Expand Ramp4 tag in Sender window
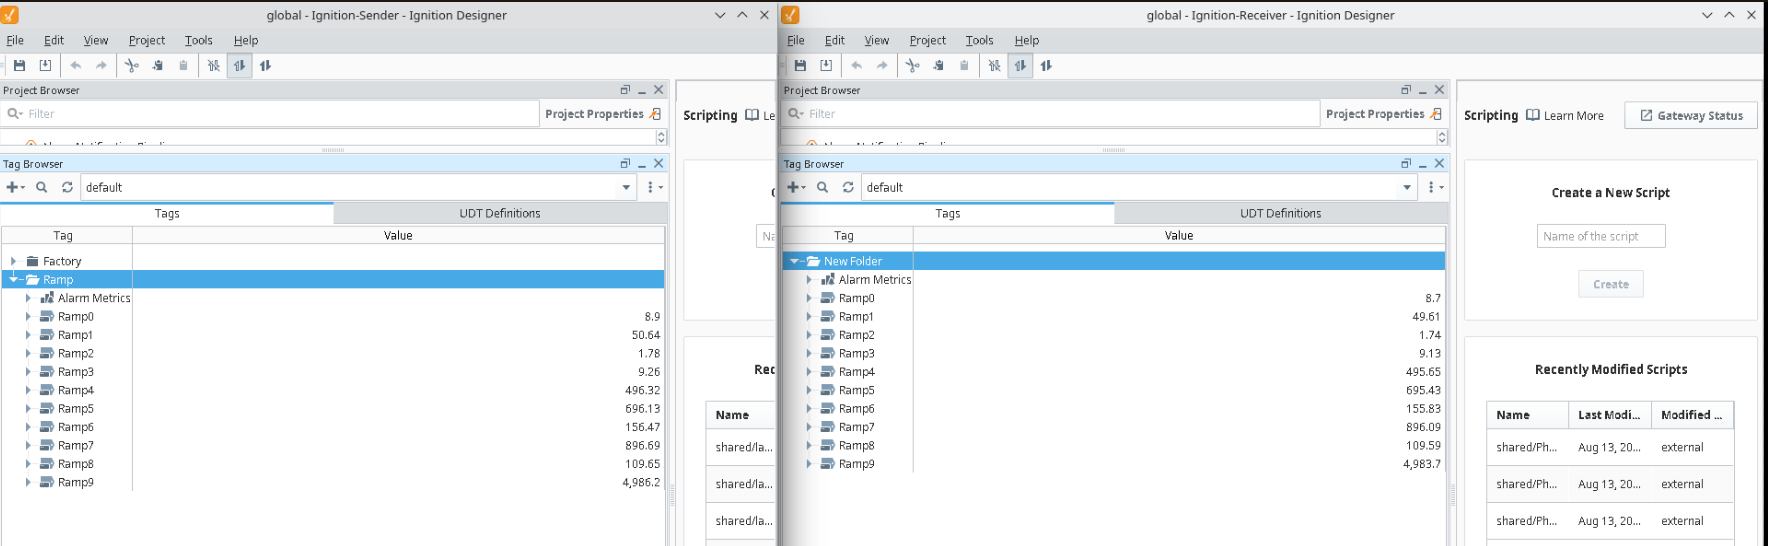Screen dimensions: 1768x546 click(x=28, y=390)
